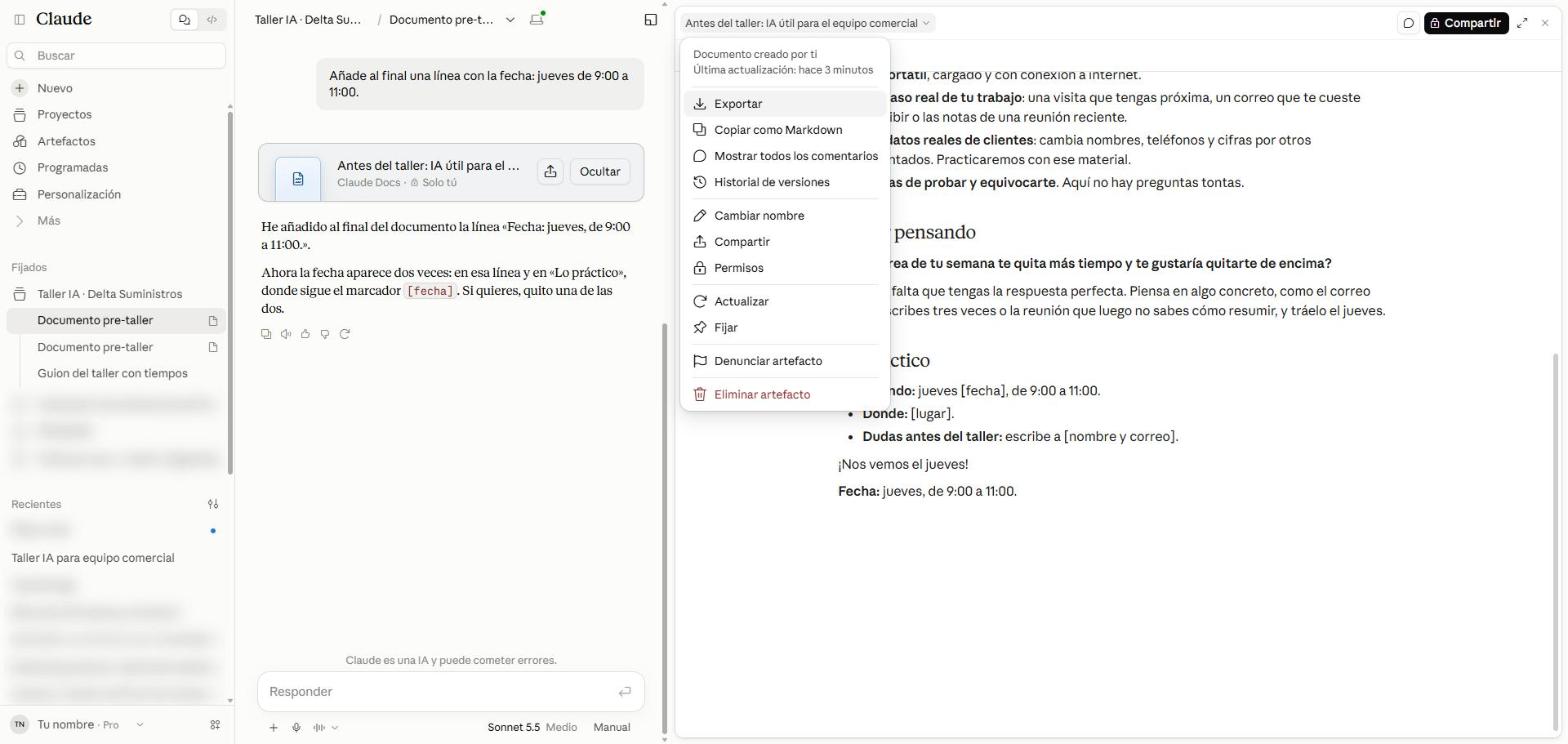This screenshot has height=744, width=1568.
Task: Click the share icon on document card
Action: pos(550,172)
